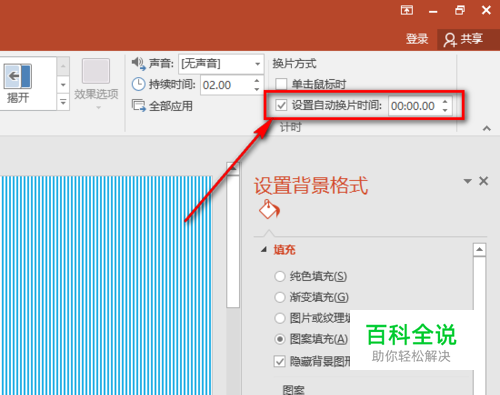This screenshot has width=500, height=395.
Task: Click 全部应用 apply to all button
Action: (x=163, y=106)
